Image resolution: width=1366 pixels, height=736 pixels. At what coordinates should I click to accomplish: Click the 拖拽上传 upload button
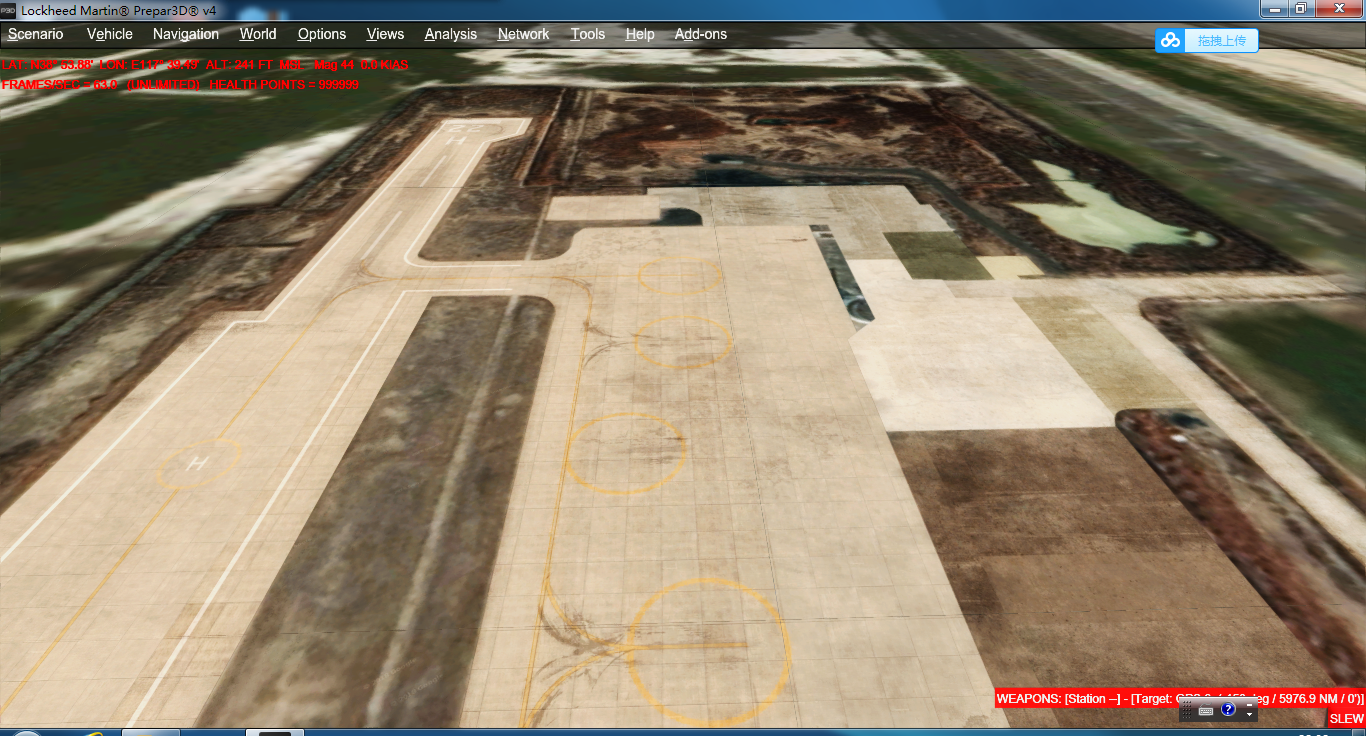[1221, 41]
